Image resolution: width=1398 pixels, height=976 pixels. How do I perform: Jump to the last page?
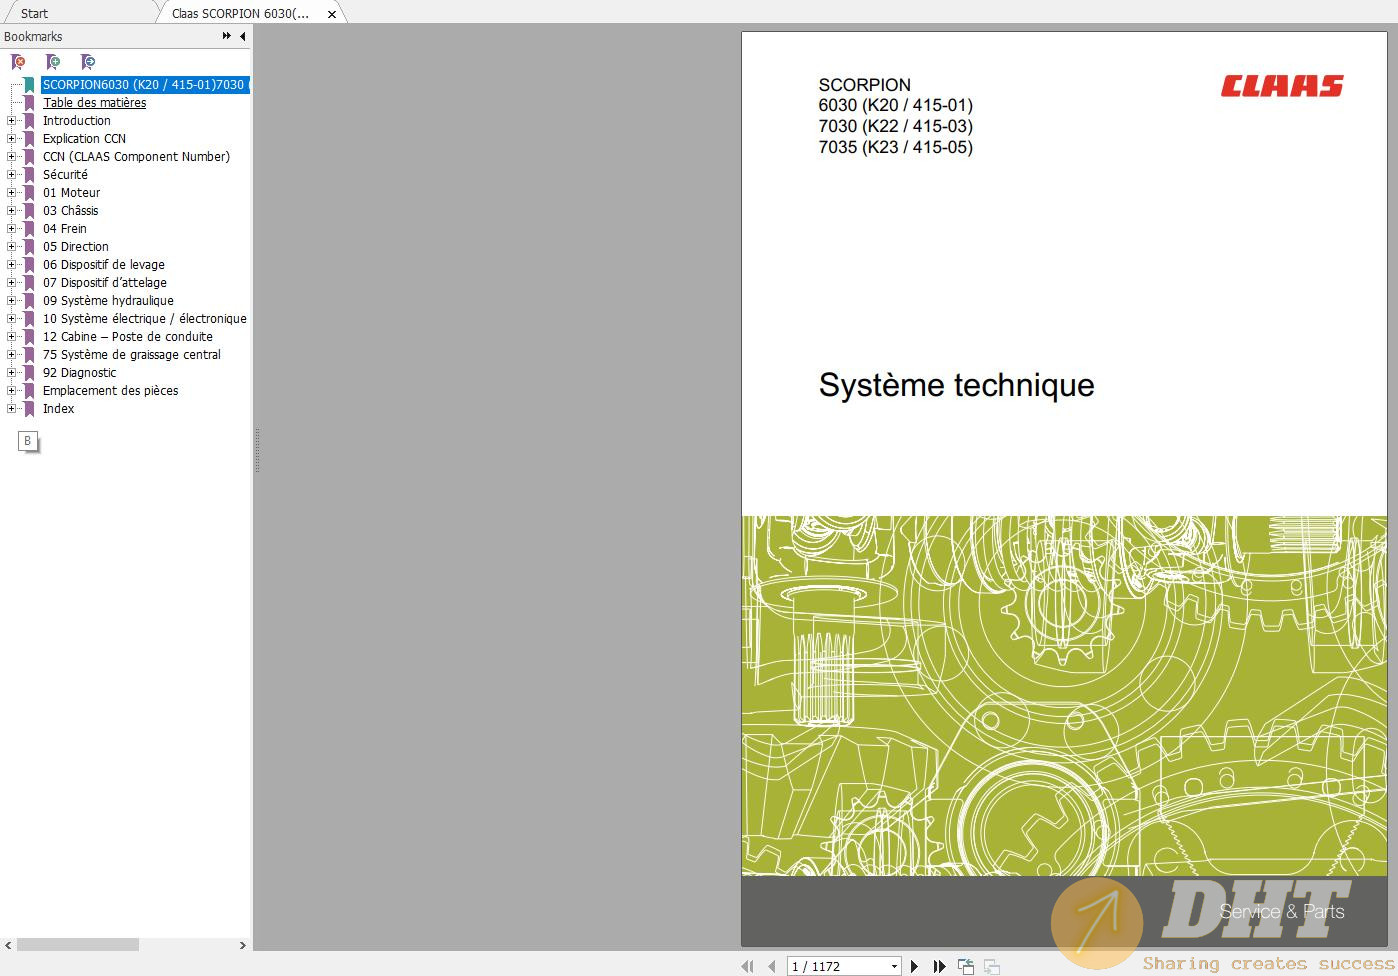(x=939, y=966)
